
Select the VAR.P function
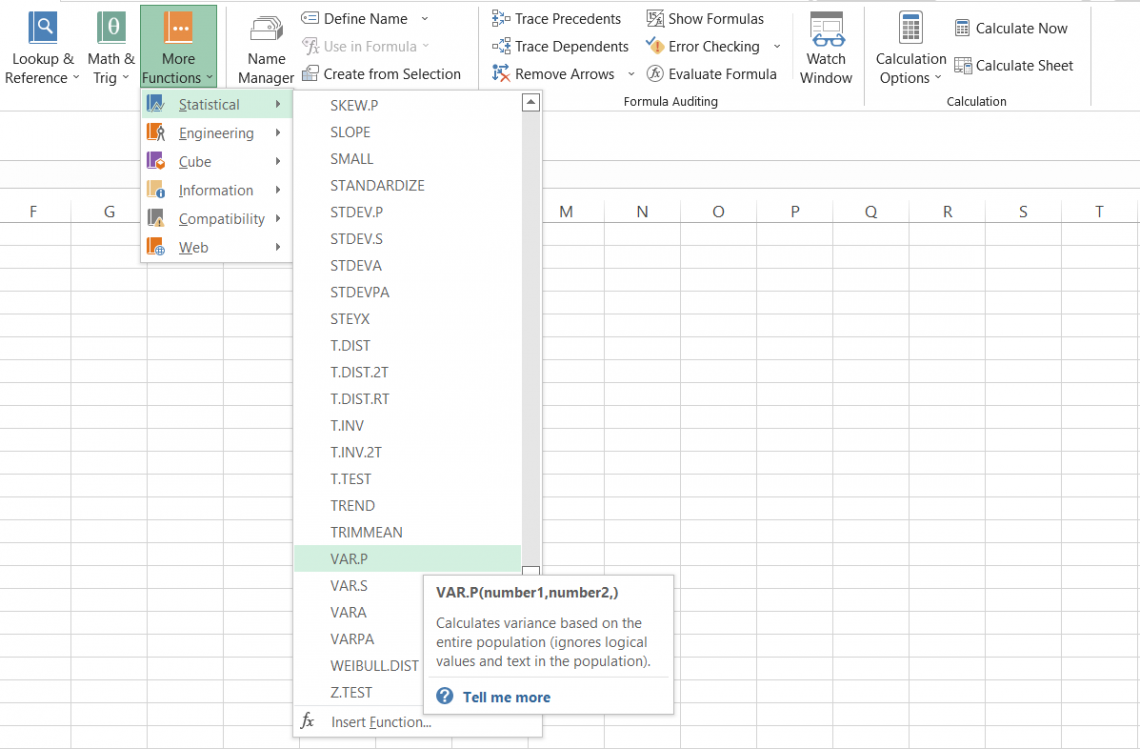[x=349, y=558]
